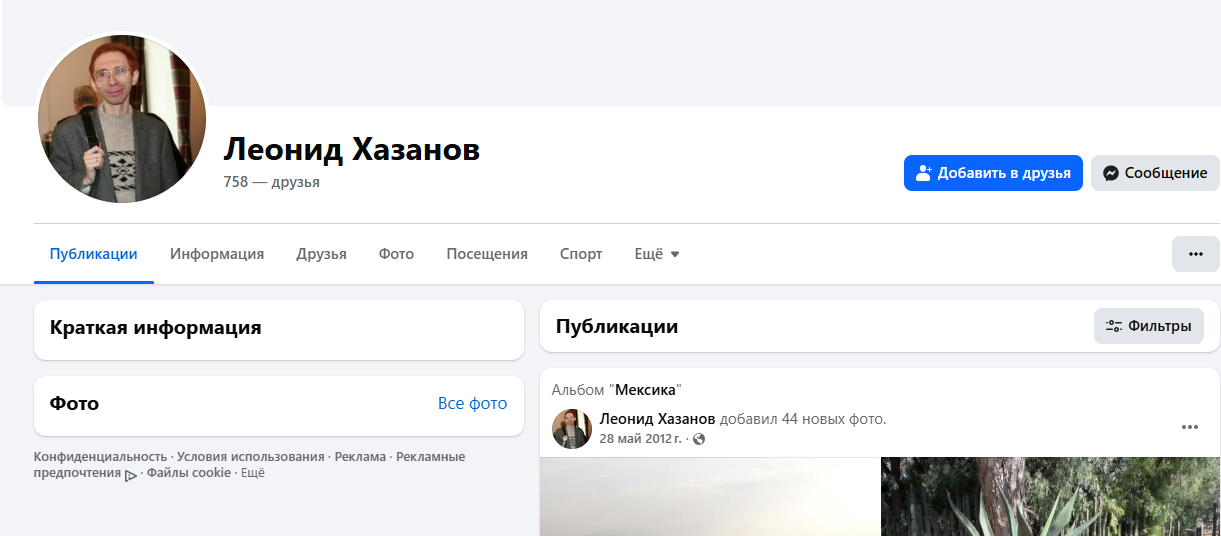Expand the footer Ещё link

(252, 473)
